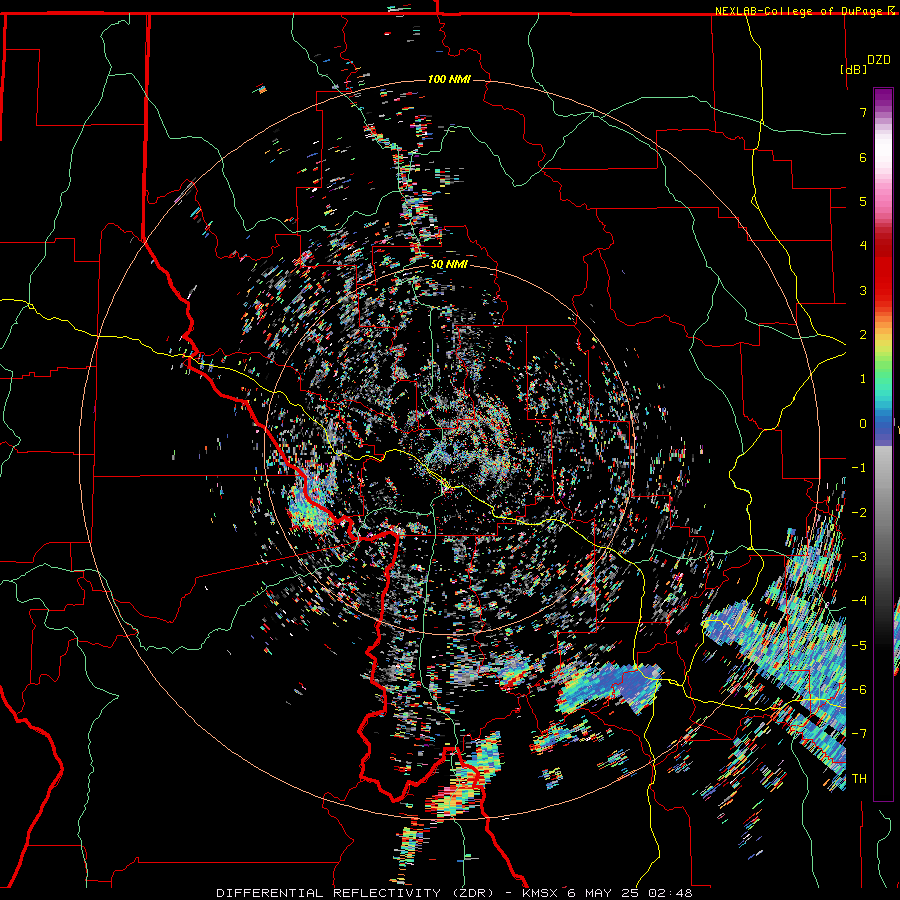This screenshot has height=900, width=900.
Task: Select the -7 value on the dB scale
Action: click(x=859, y=734)
